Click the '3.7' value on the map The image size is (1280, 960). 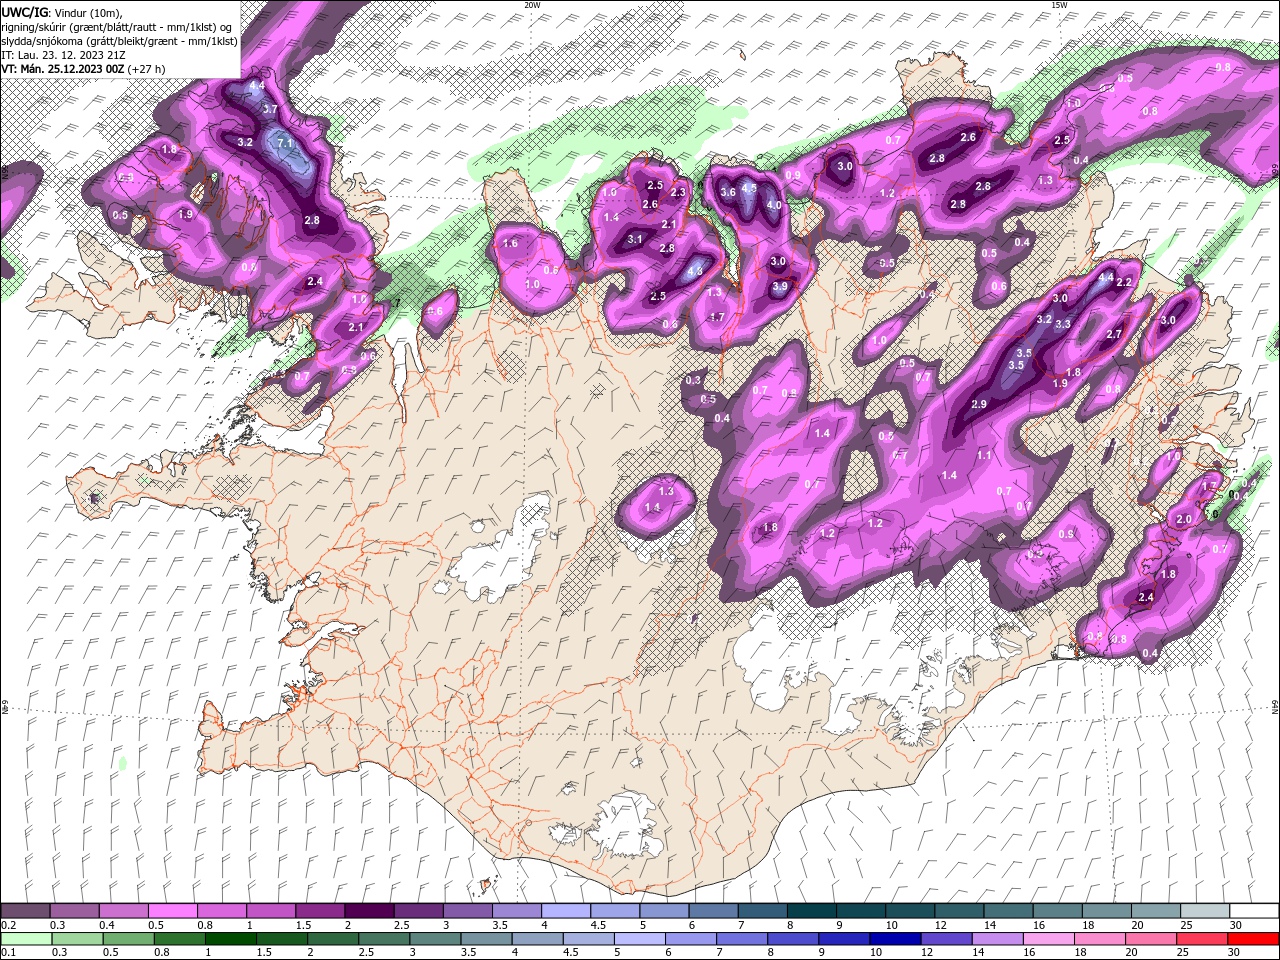(x=270, y=109)
